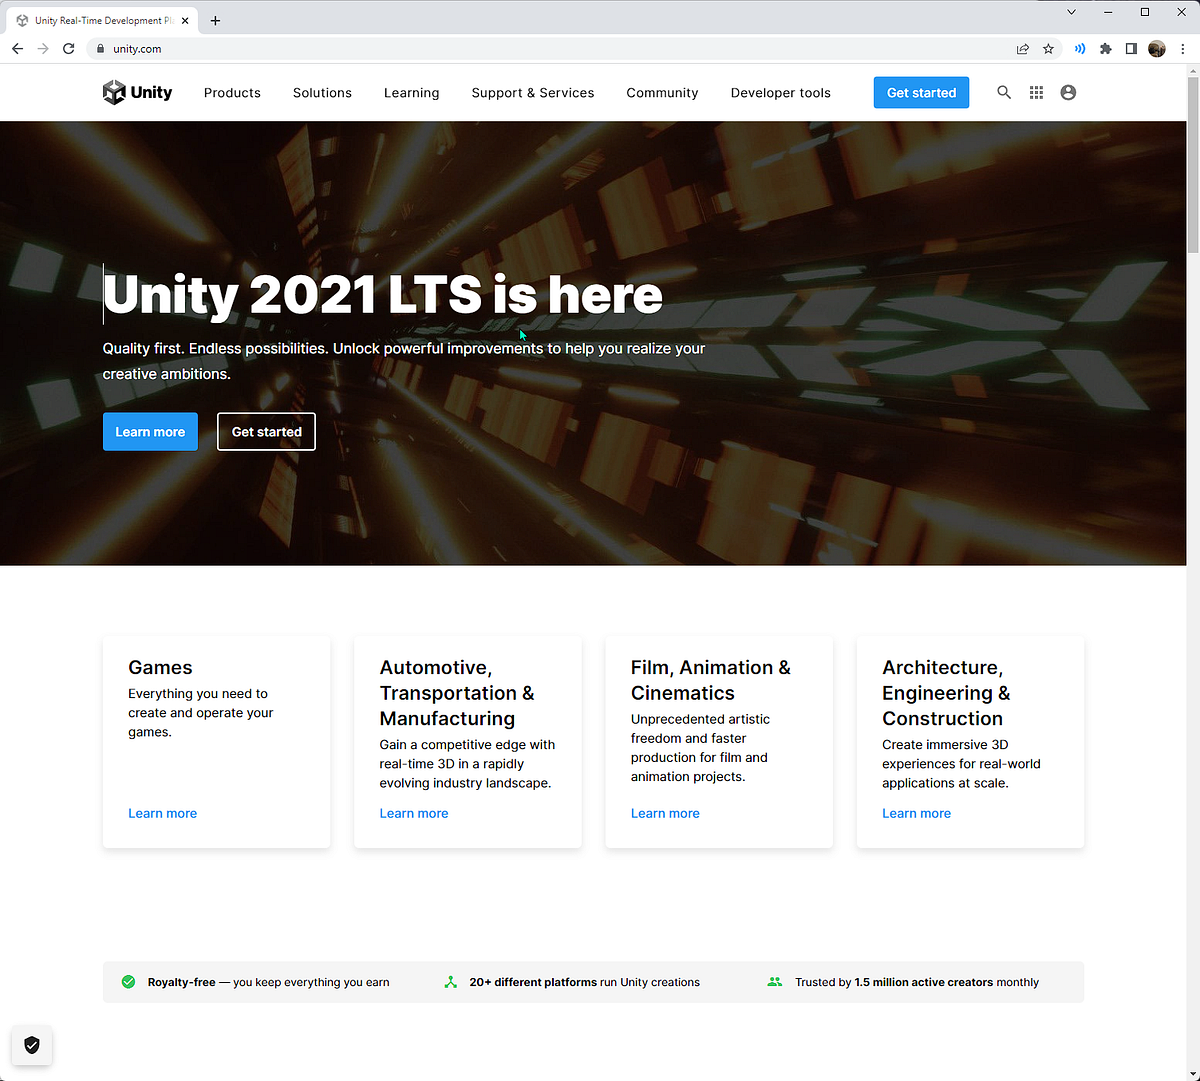
Task: Close the Unity Real-Time Development tab
Action: tap(185, 20)
